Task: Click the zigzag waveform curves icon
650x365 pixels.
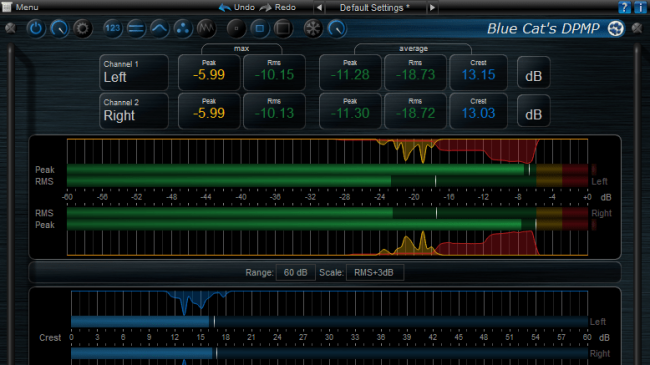Action: tap(206, 29)
